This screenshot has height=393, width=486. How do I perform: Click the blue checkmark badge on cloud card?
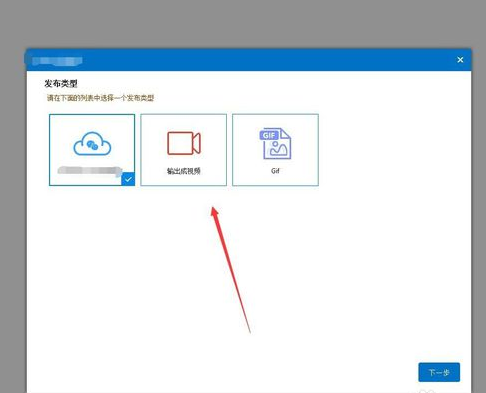pyautogui.click(x=128, y=179)
